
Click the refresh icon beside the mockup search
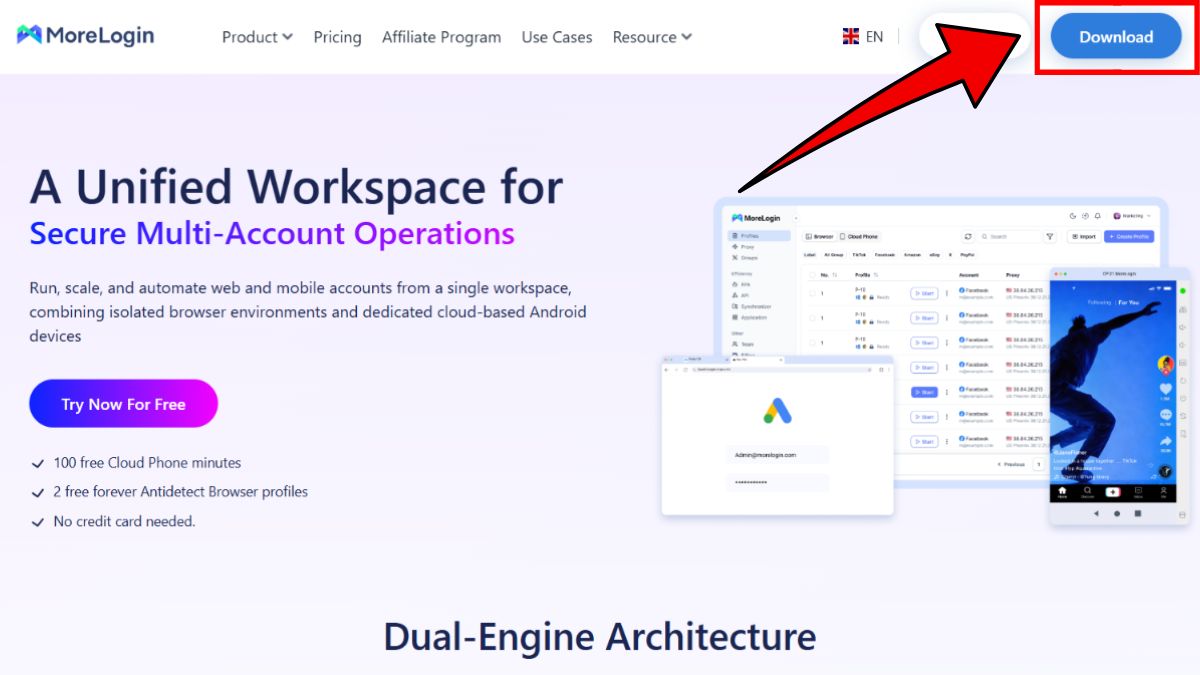(x=968, y=236)
